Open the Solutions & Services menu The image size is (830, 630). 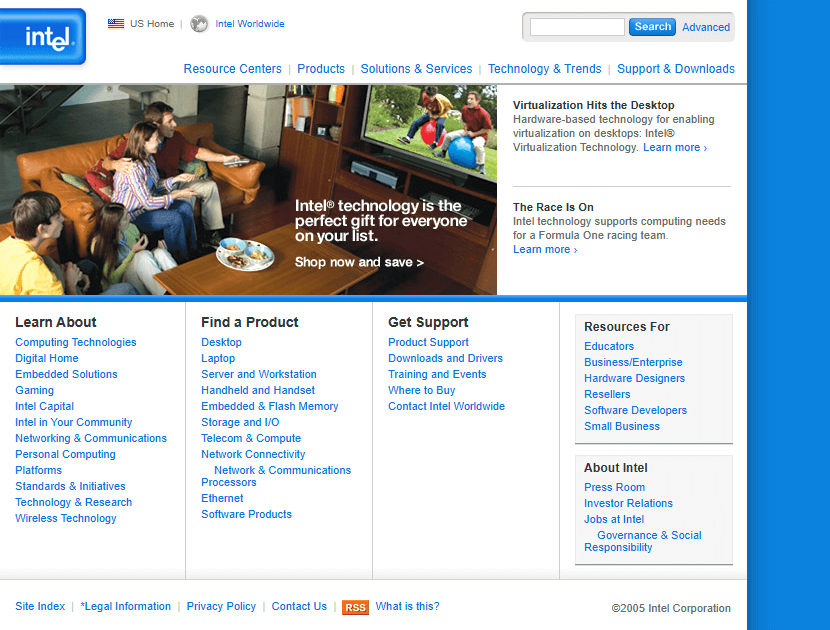(x=416, y=69)
